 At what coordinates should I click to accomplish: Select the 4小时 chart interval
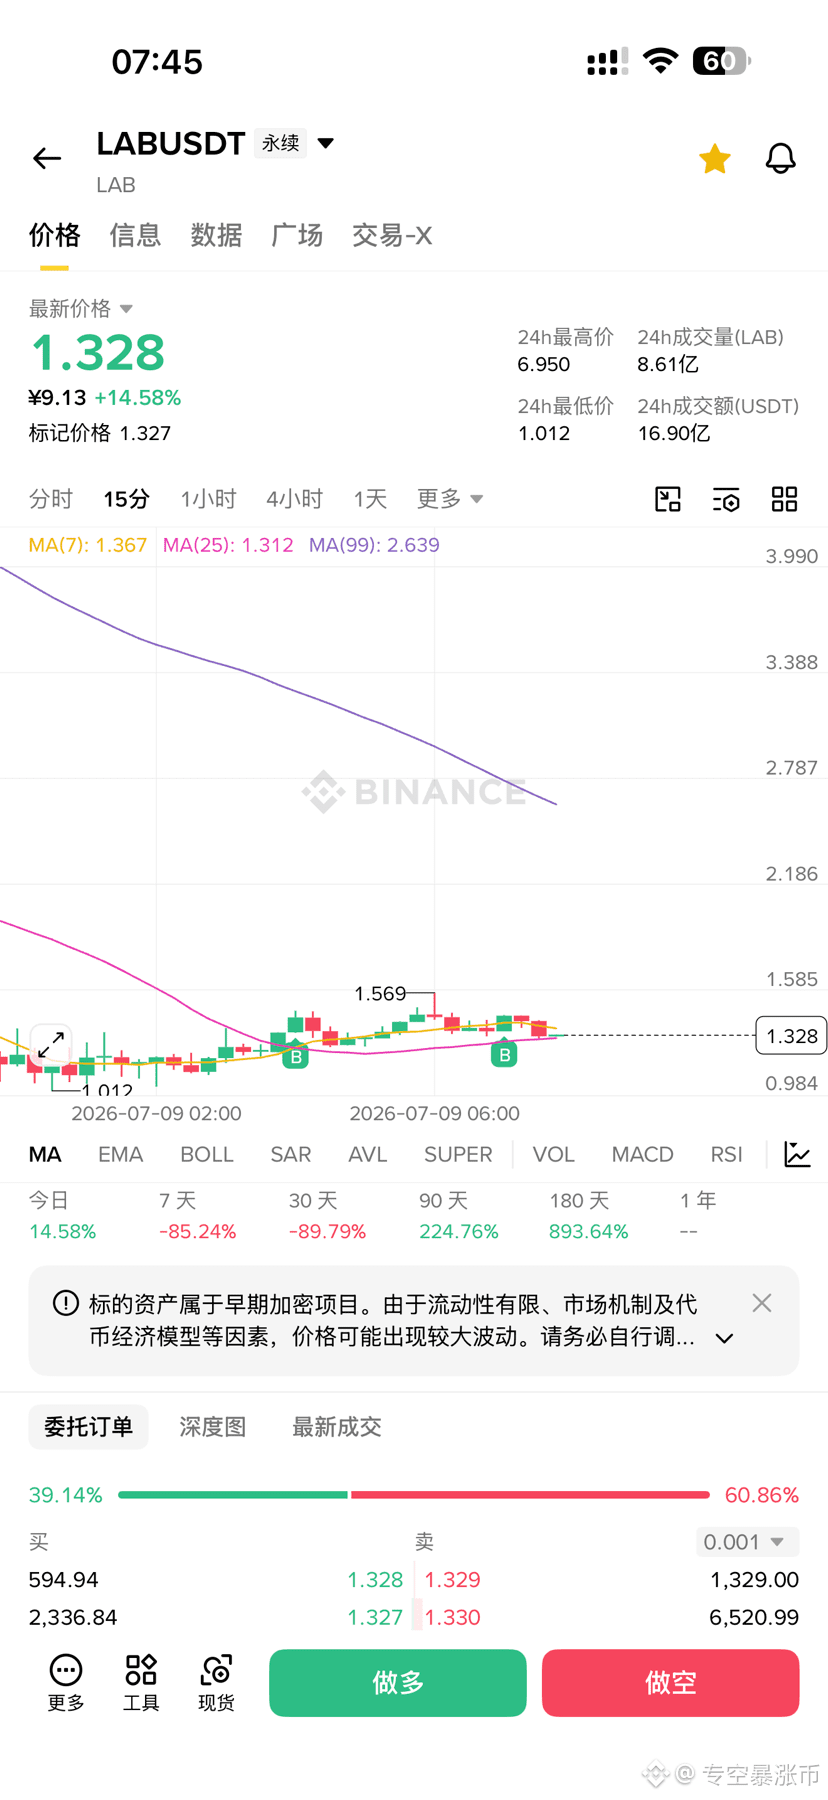click(295, 499)
